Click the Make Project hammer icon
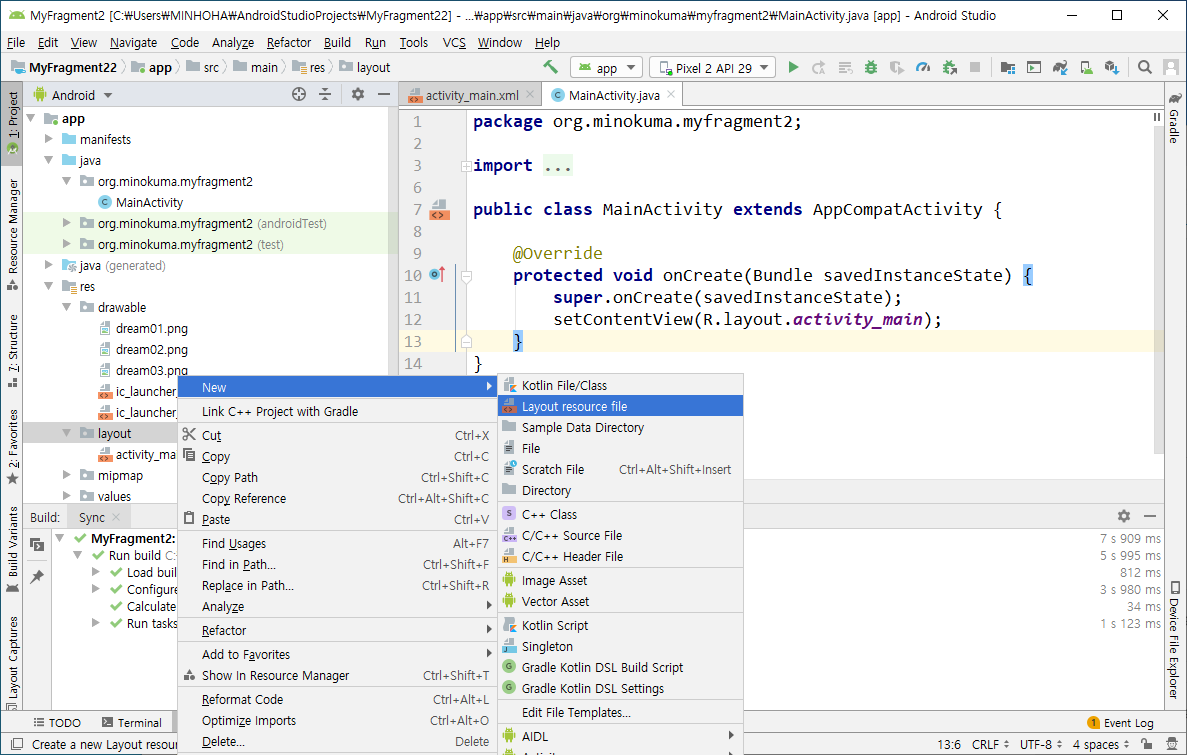The image size is (1187, 755). coord(550,67)
